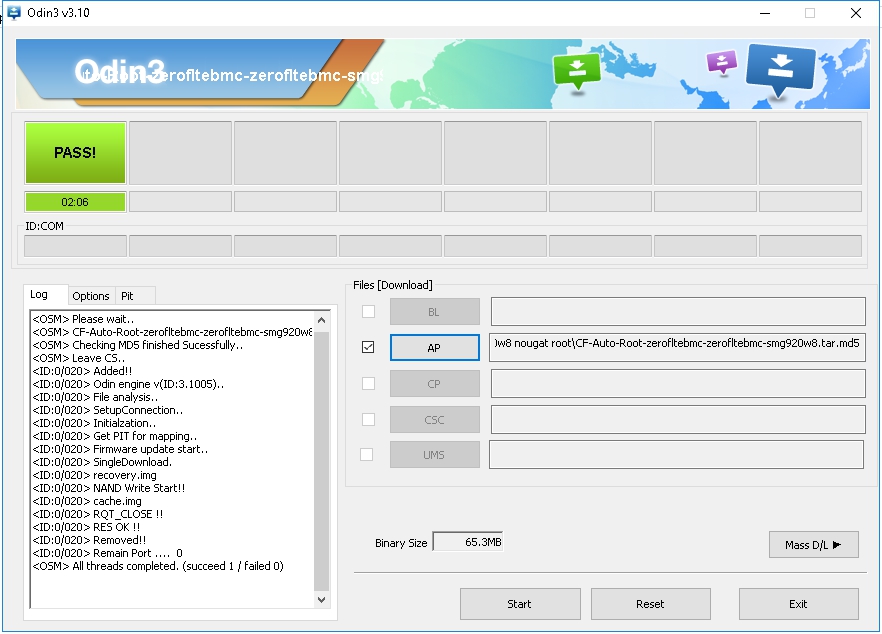
Task: Click log line 'Added!!'
Action: (82, 371)
